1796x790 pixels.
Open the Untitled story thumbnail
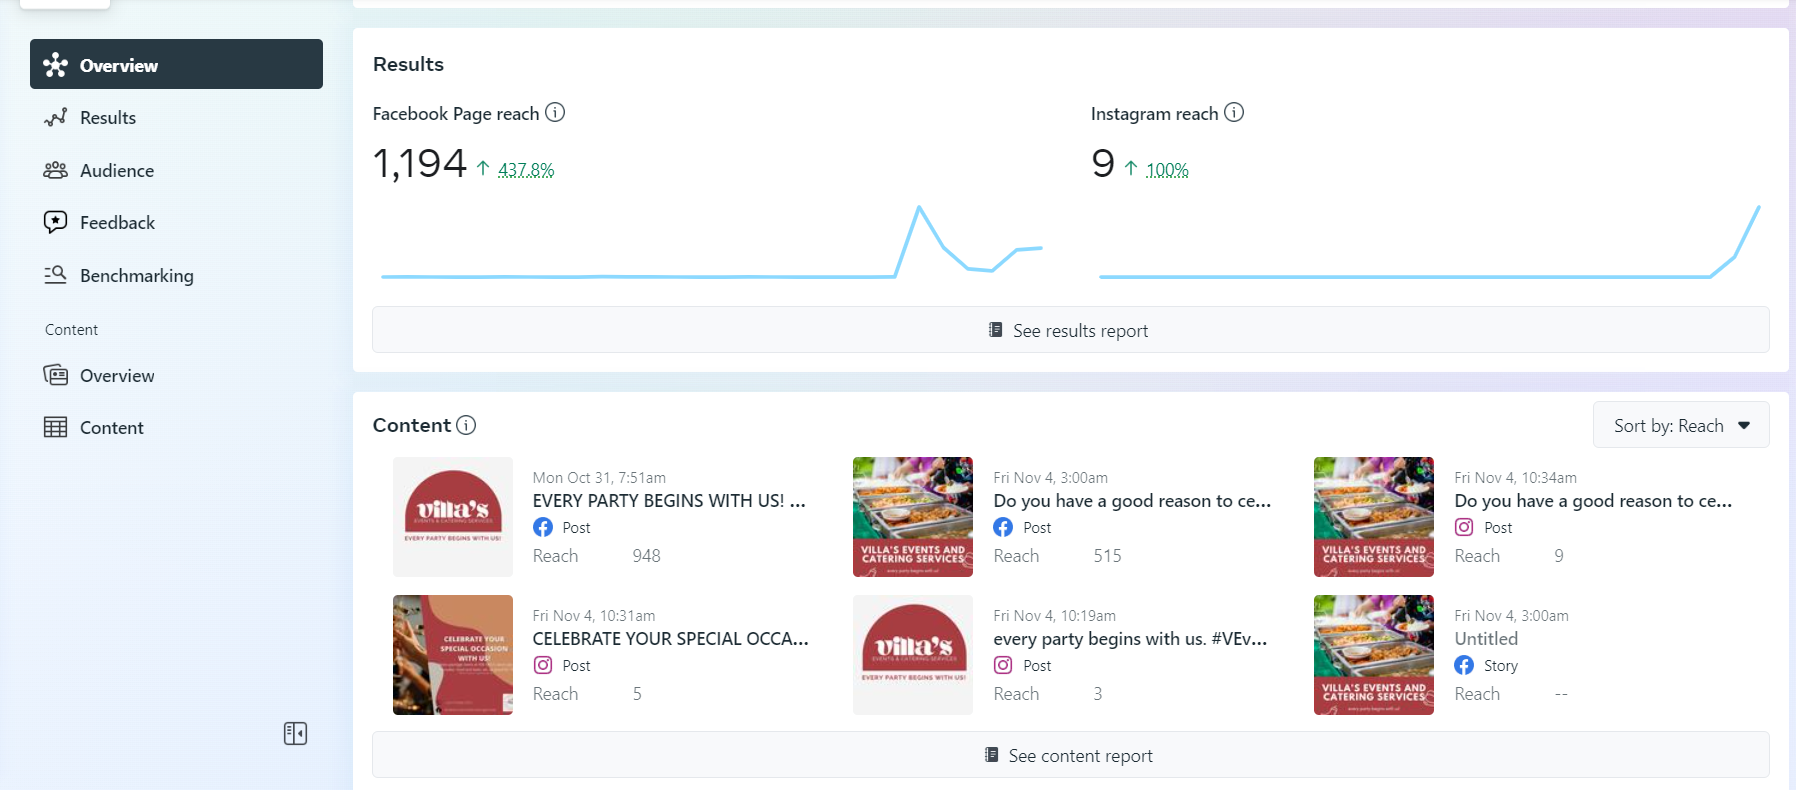1373,655
